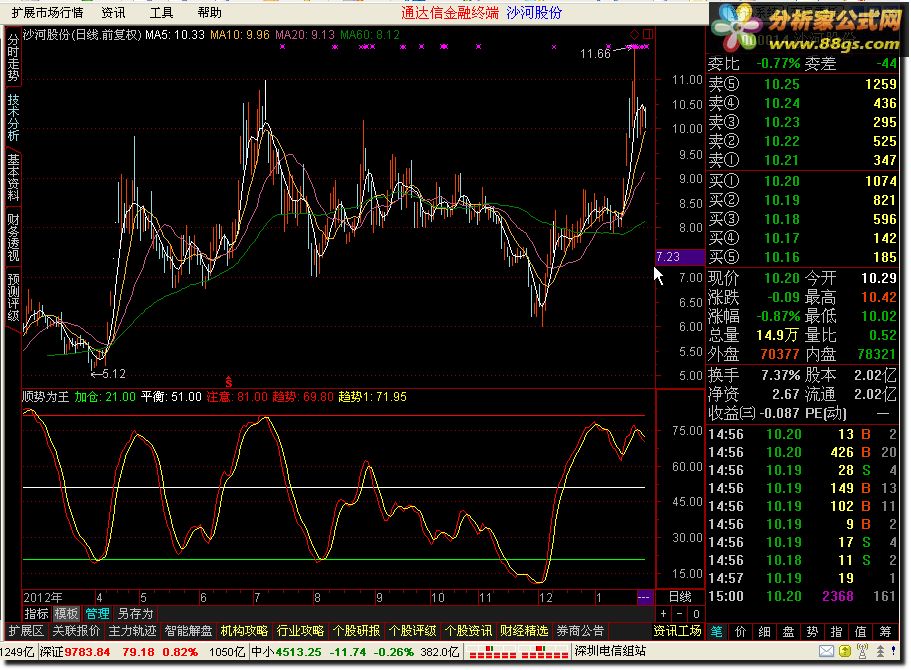Screen dimensions: 911x670
Task: Click the yellow lock icon in status bar
Action: (x=845, y=651)
